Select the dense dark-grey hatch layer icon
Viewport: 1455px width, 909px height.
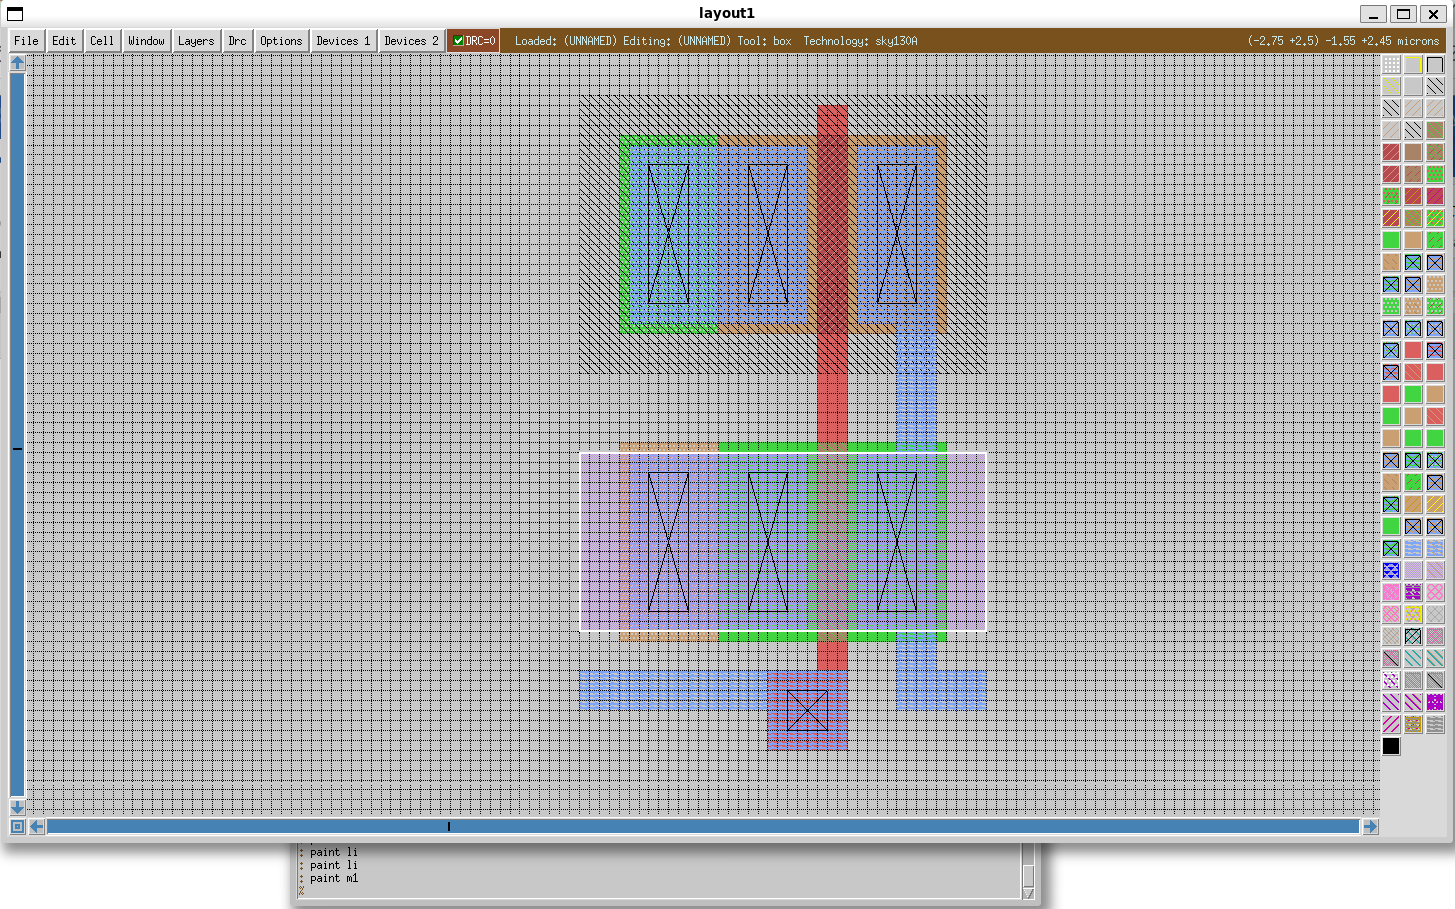(x=1413, y=680)
